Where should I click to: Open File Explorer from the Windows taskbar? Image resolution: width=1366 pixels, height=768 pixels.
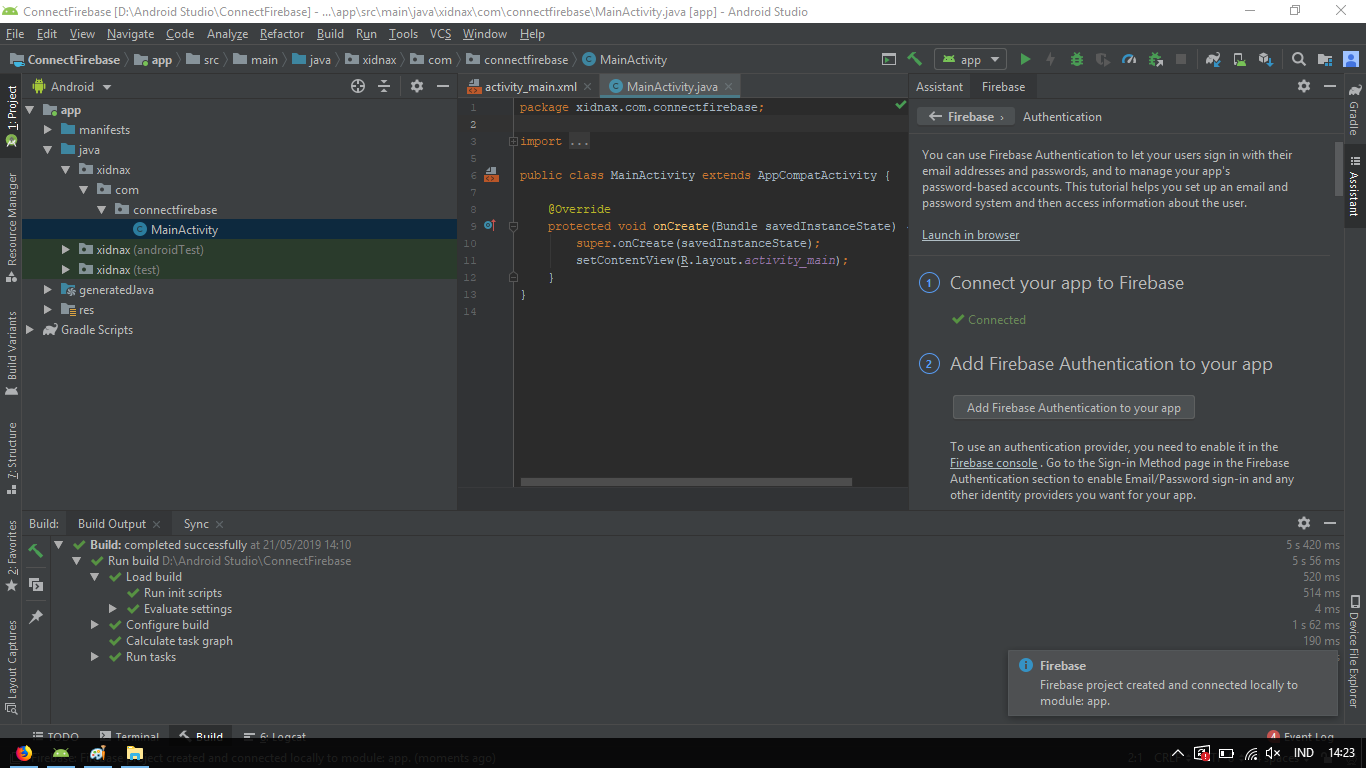pyautogui.click(x=134, y=753)
